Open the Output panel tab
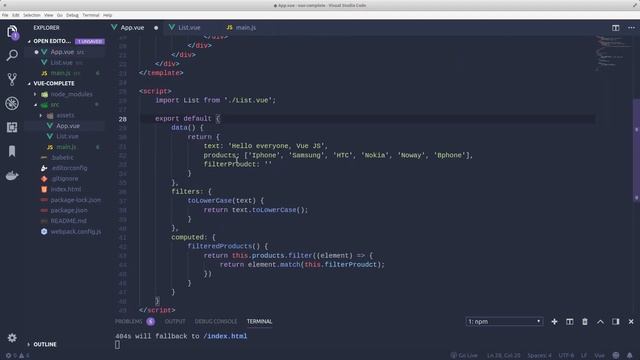 tap(175, 322)
